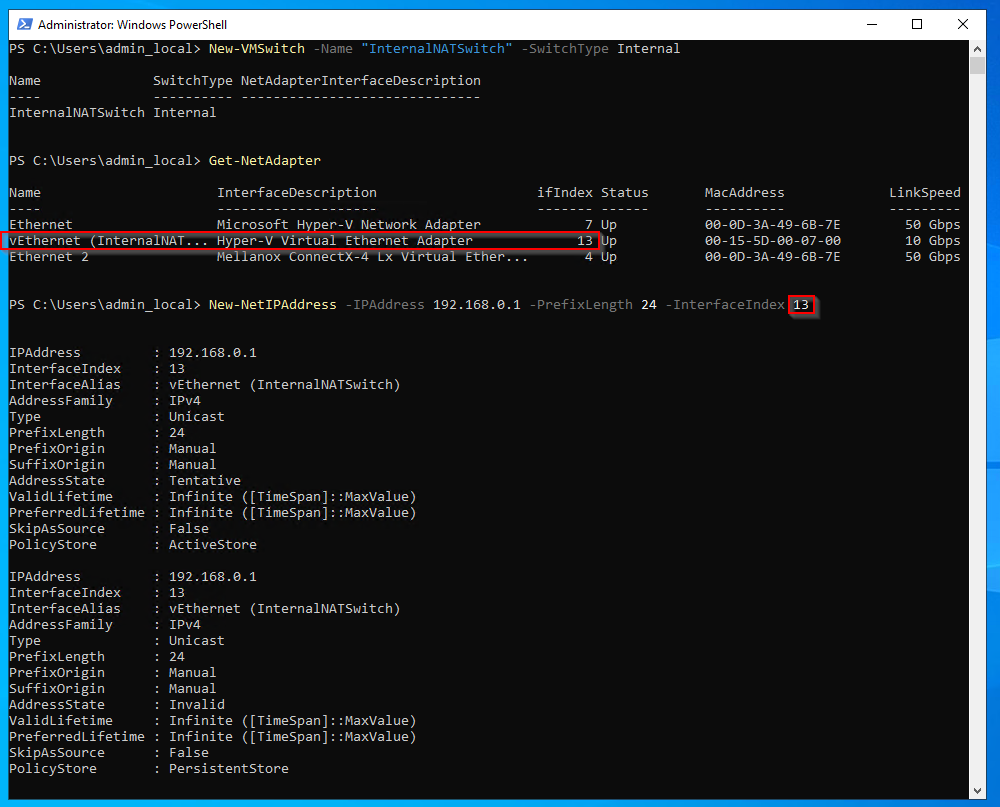Click the "10 Gbps" link speed value
The image size is (1000, 807).
click(932, 241)
